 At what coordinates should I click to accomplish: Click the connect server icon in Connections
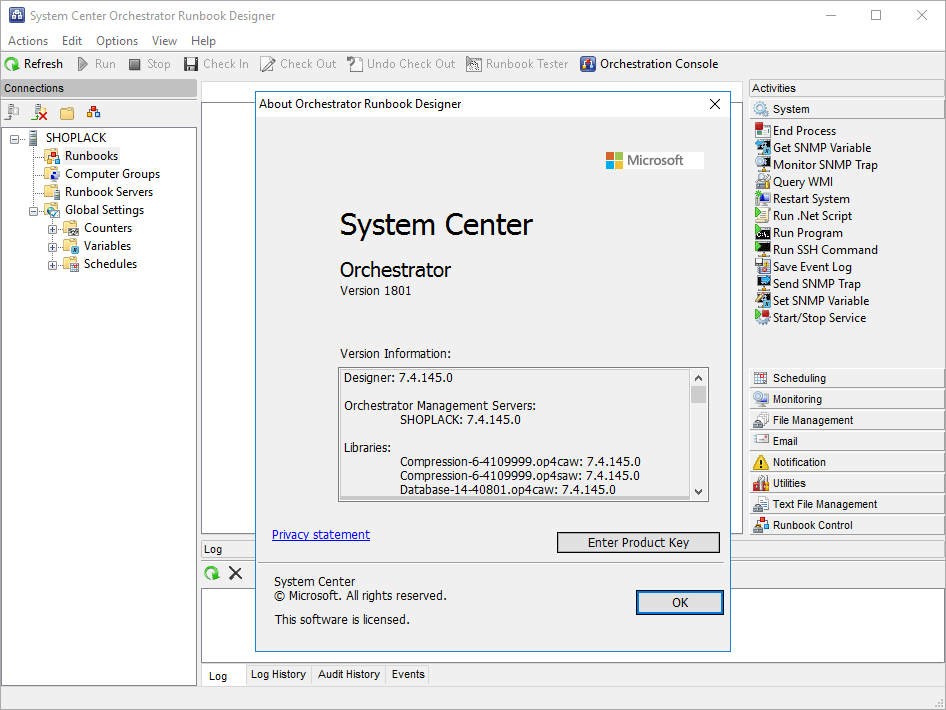click(x=13, y=112)
